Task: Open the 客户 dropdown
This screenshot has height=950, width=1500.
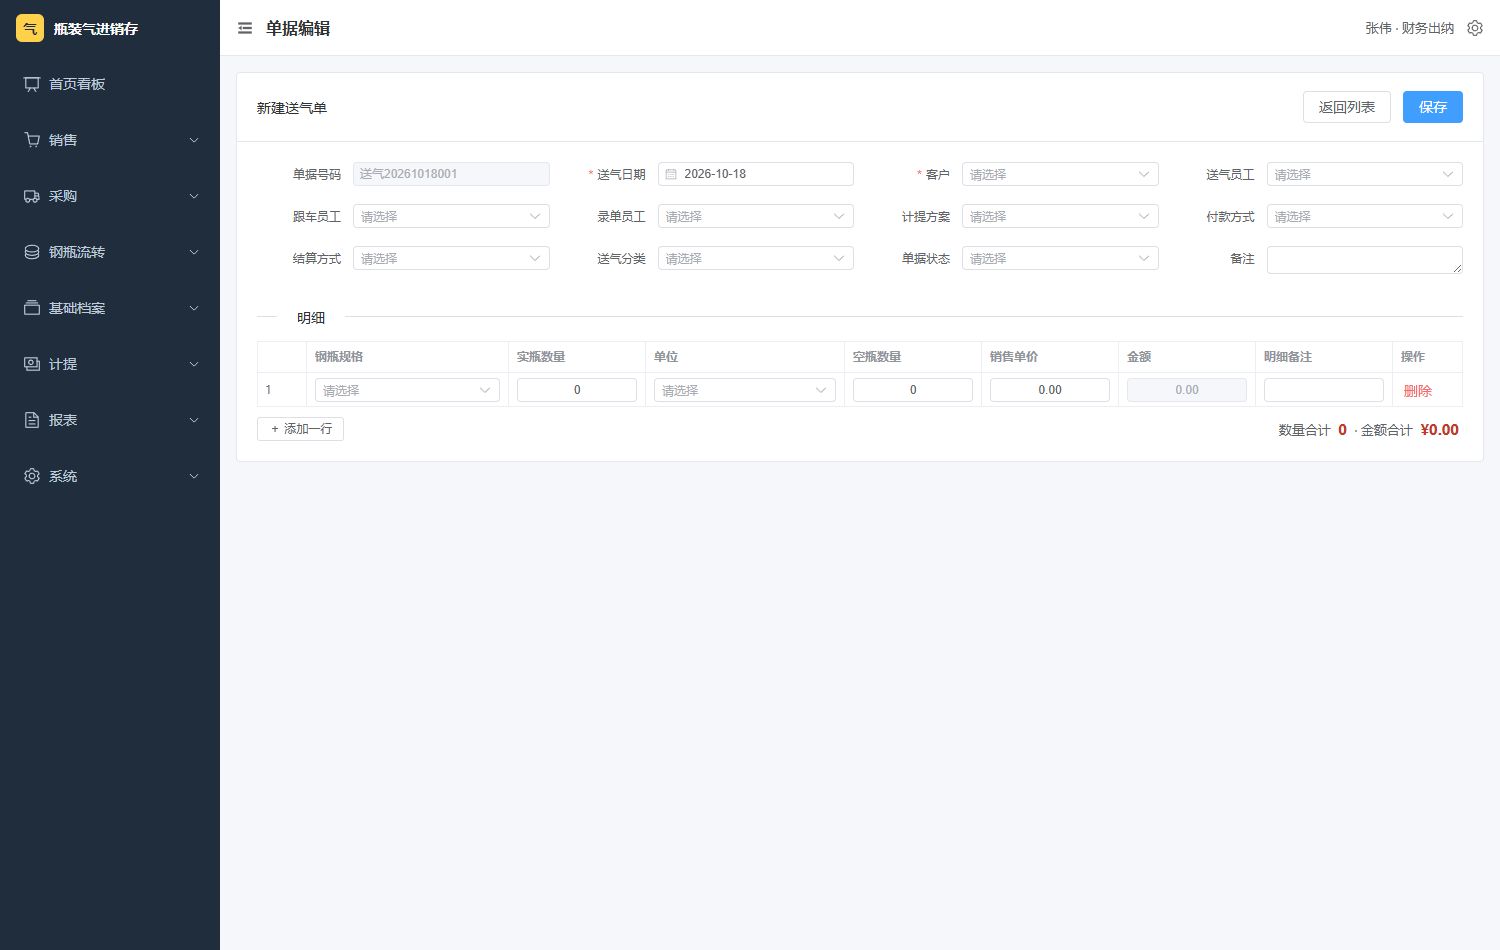Action: point(1060,174)
